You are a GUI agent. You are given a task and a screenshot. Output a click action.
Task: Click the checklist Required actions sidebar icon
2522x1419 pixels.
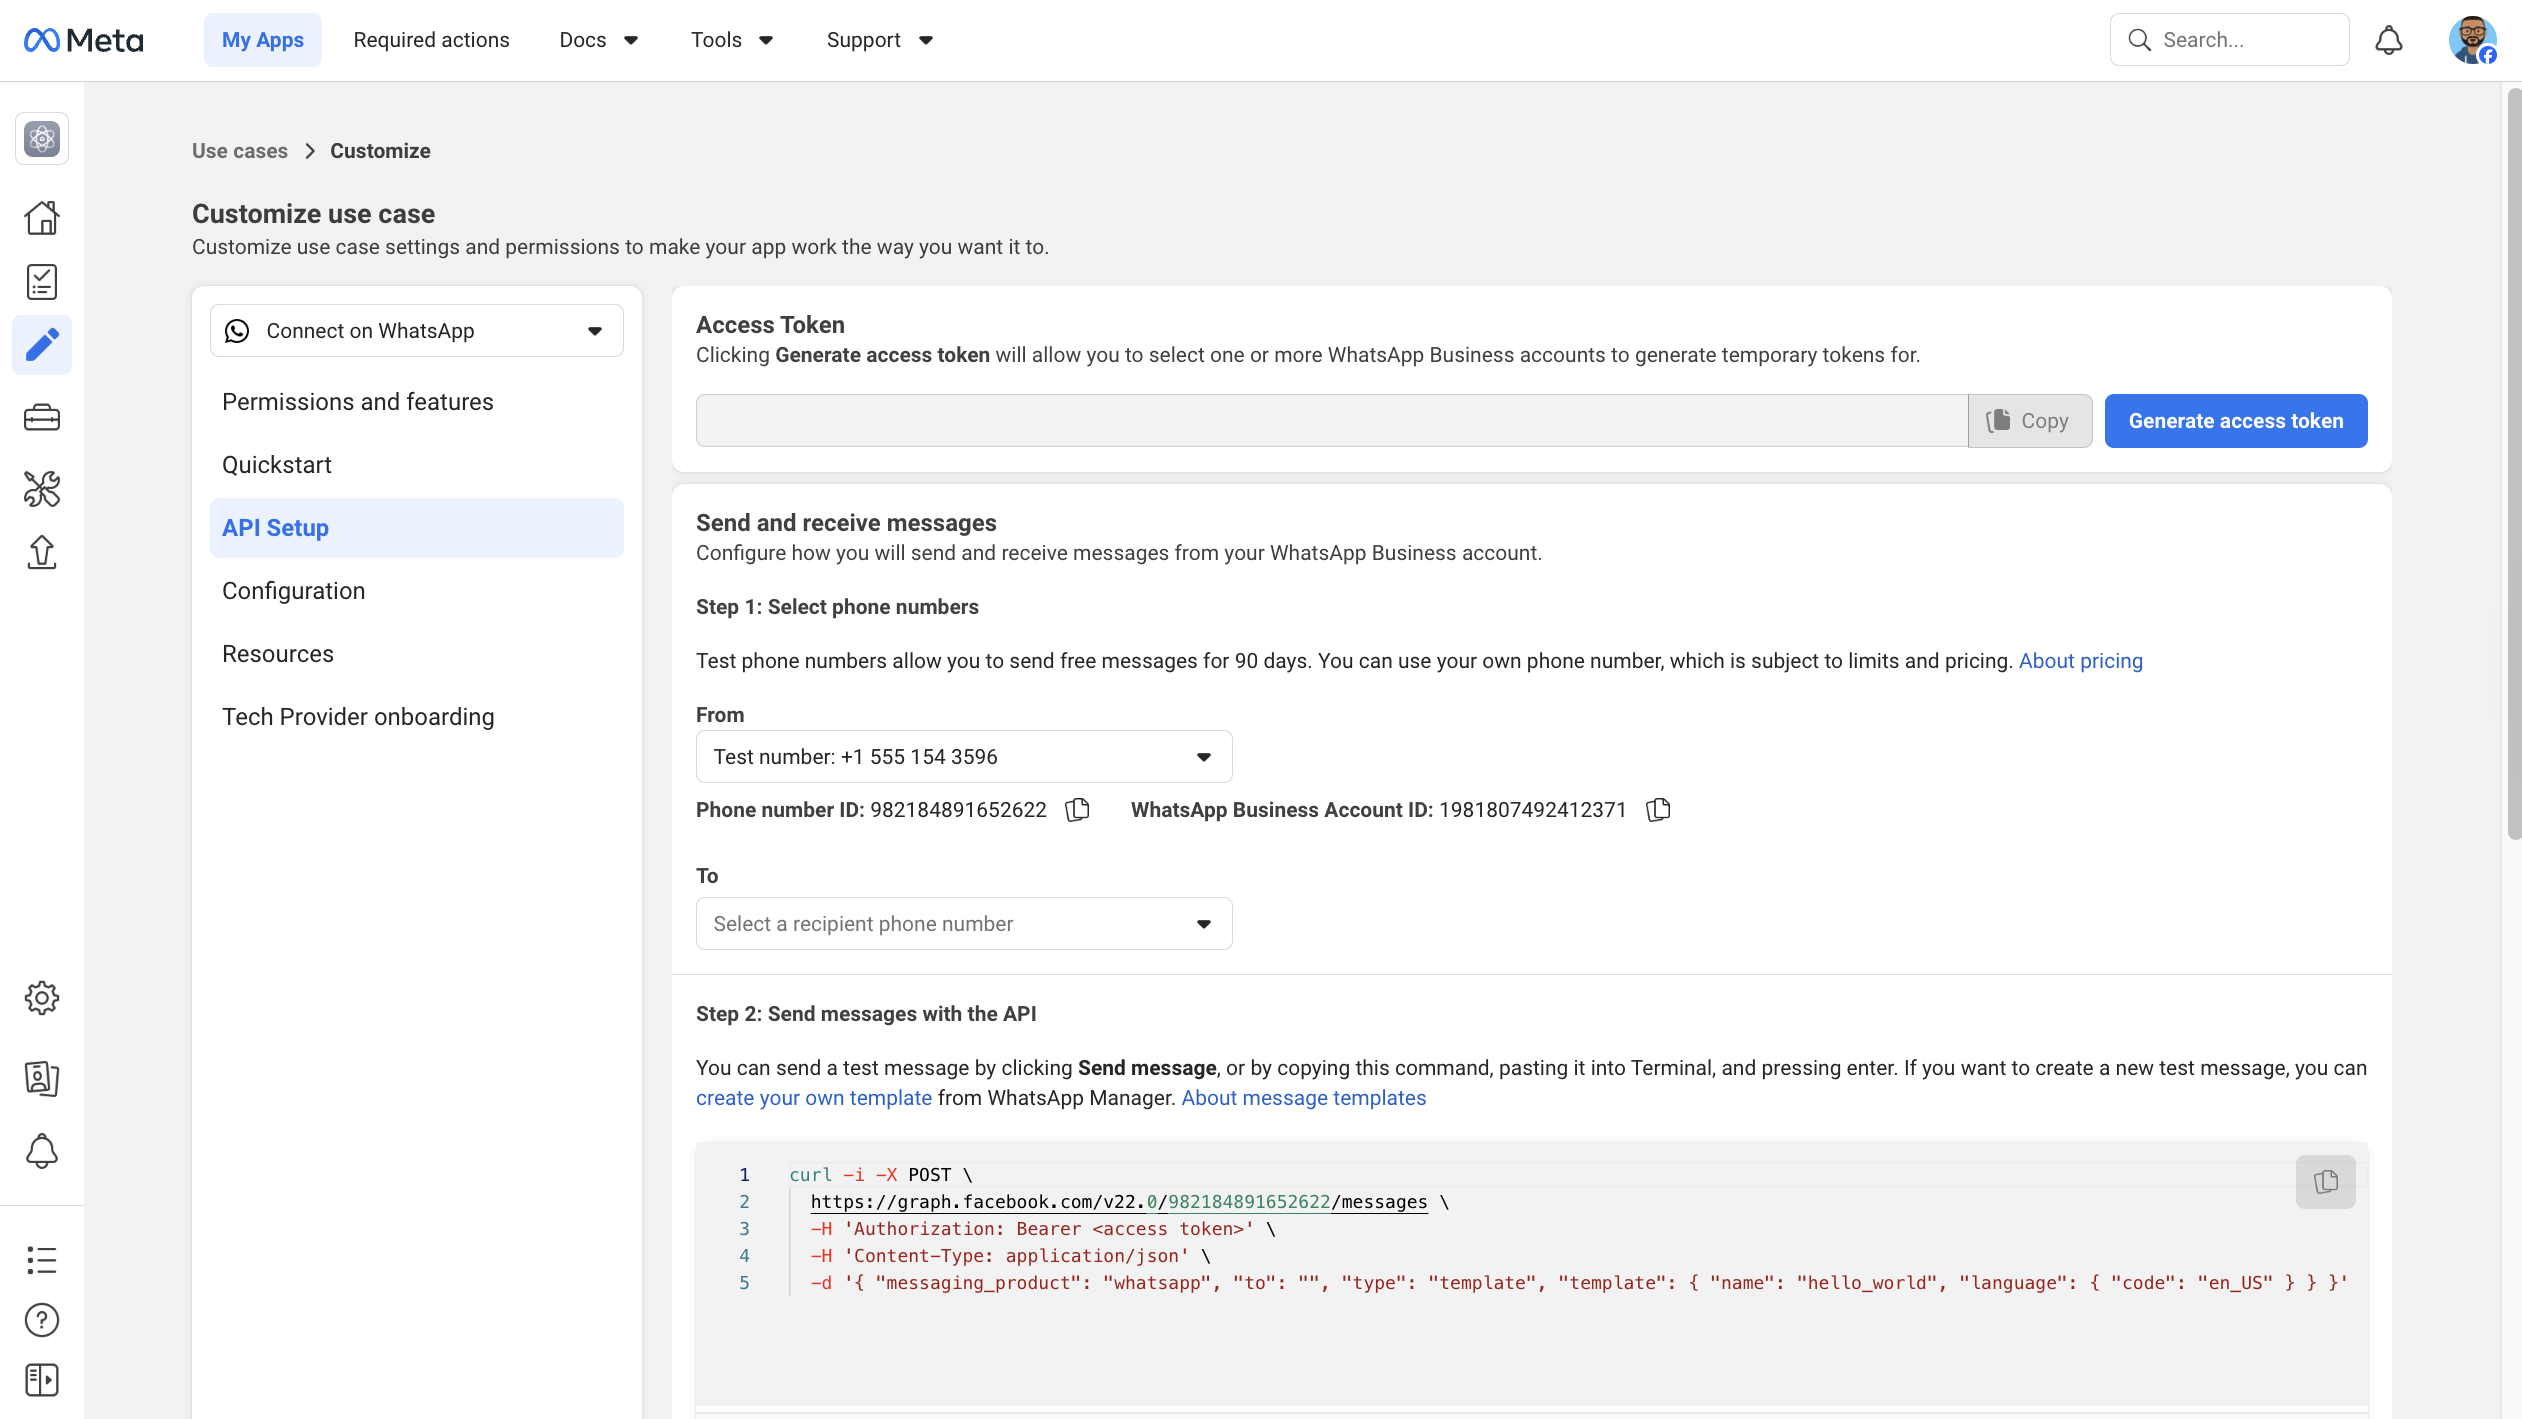42,282
